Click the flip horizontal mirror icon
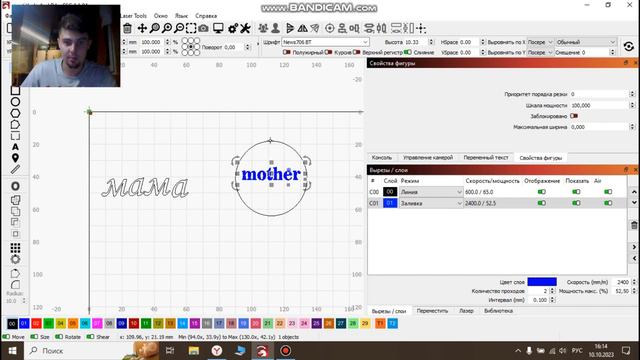Screen dimensions: 640x360 pos(302,28)
